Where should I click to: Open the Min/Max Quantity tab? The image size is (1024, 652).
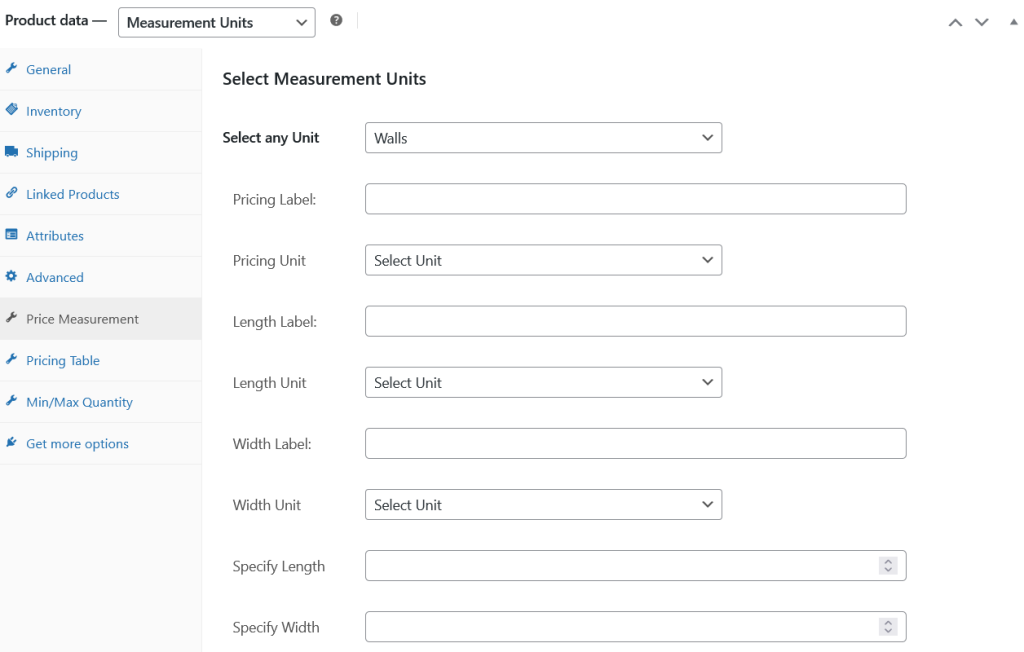[79, 402]
